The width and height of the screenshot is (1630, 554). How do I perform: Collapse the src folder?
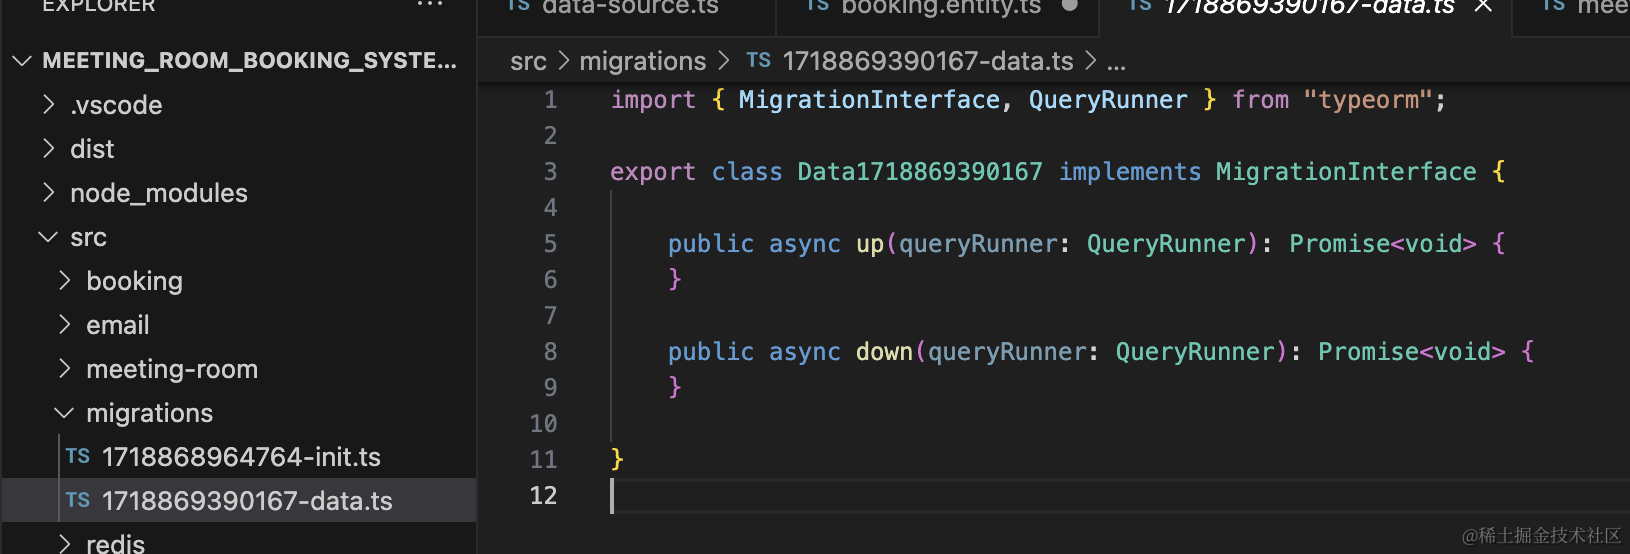[x=88, y=237]
